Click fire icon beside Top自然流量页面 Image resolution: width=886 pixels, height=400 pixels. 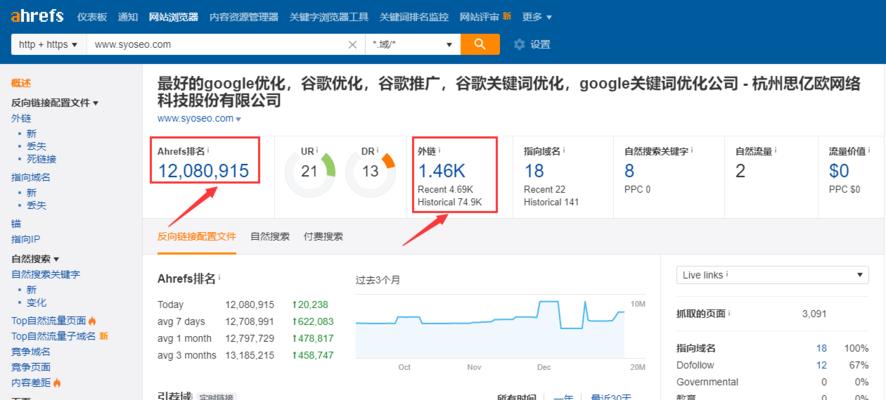92,321
